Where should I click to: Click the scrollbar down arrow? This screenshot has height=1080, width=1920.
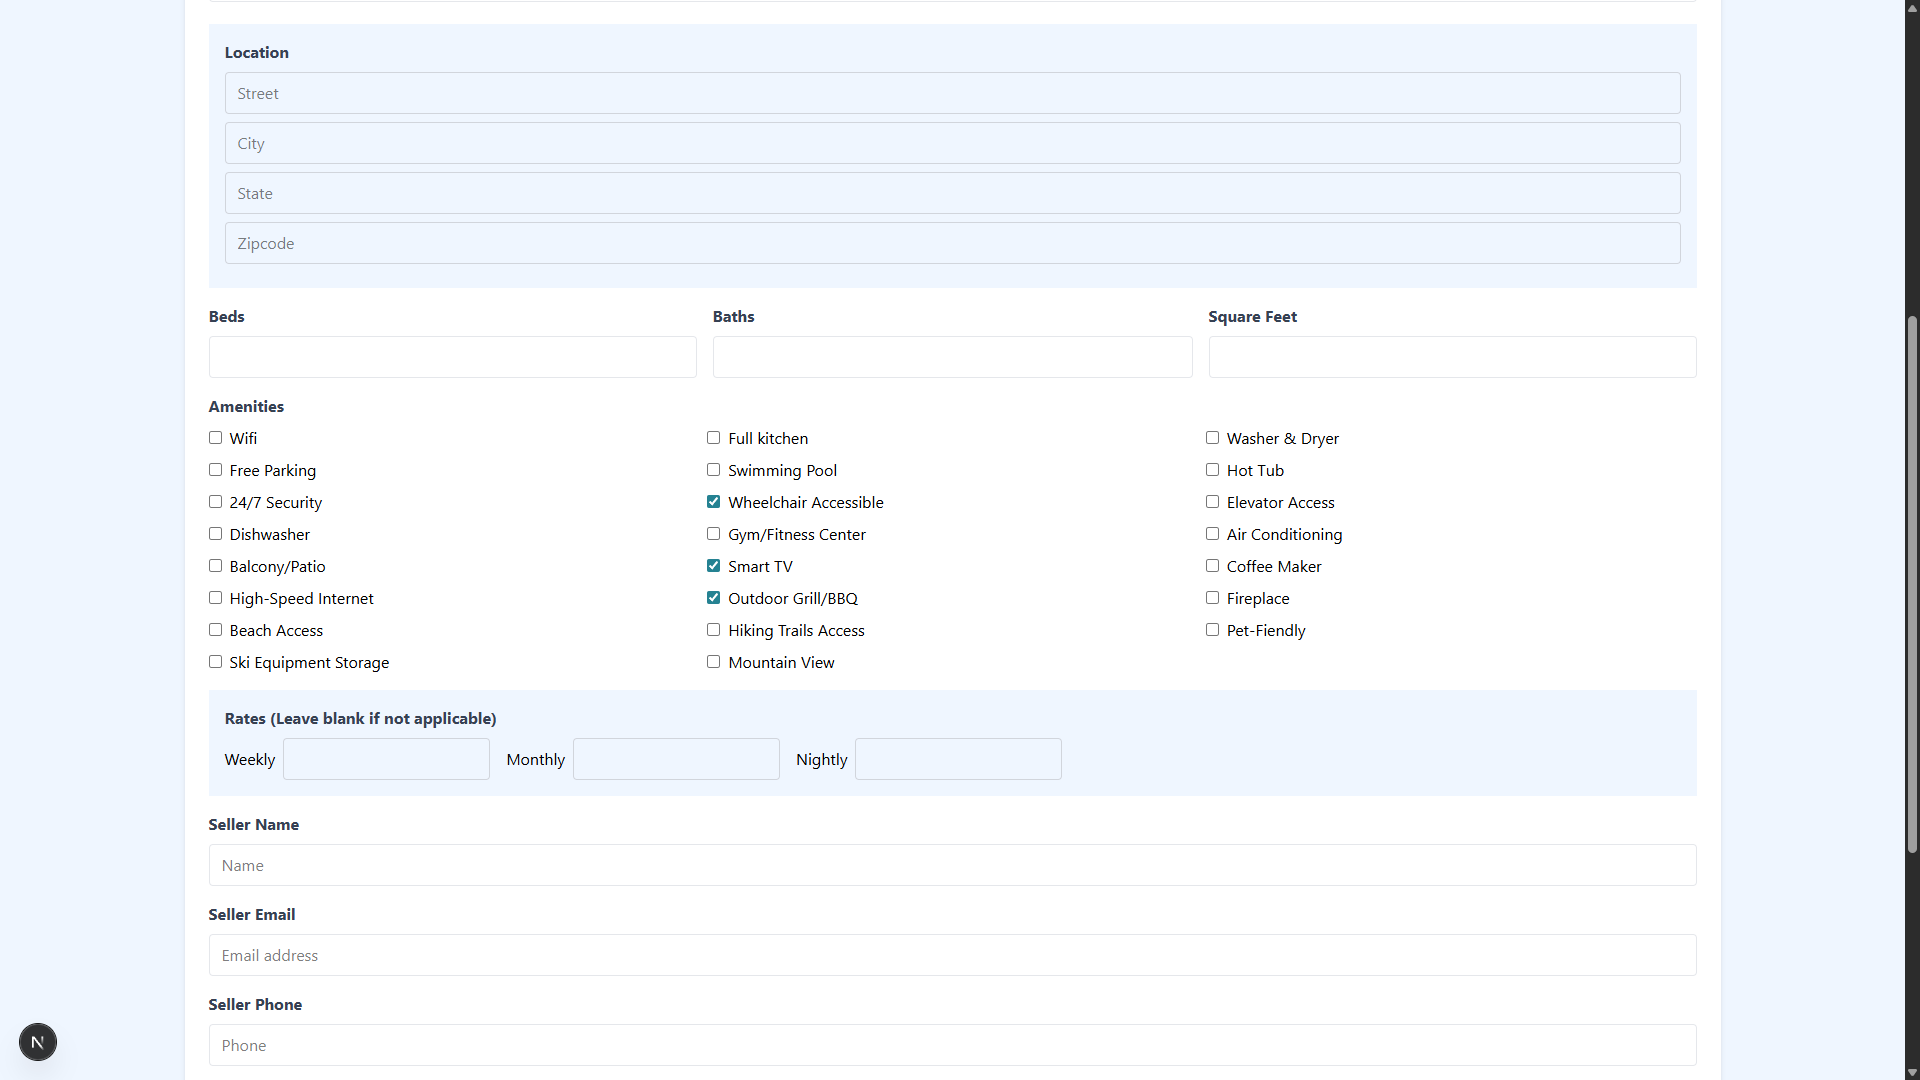[x=1912, y=1072]
